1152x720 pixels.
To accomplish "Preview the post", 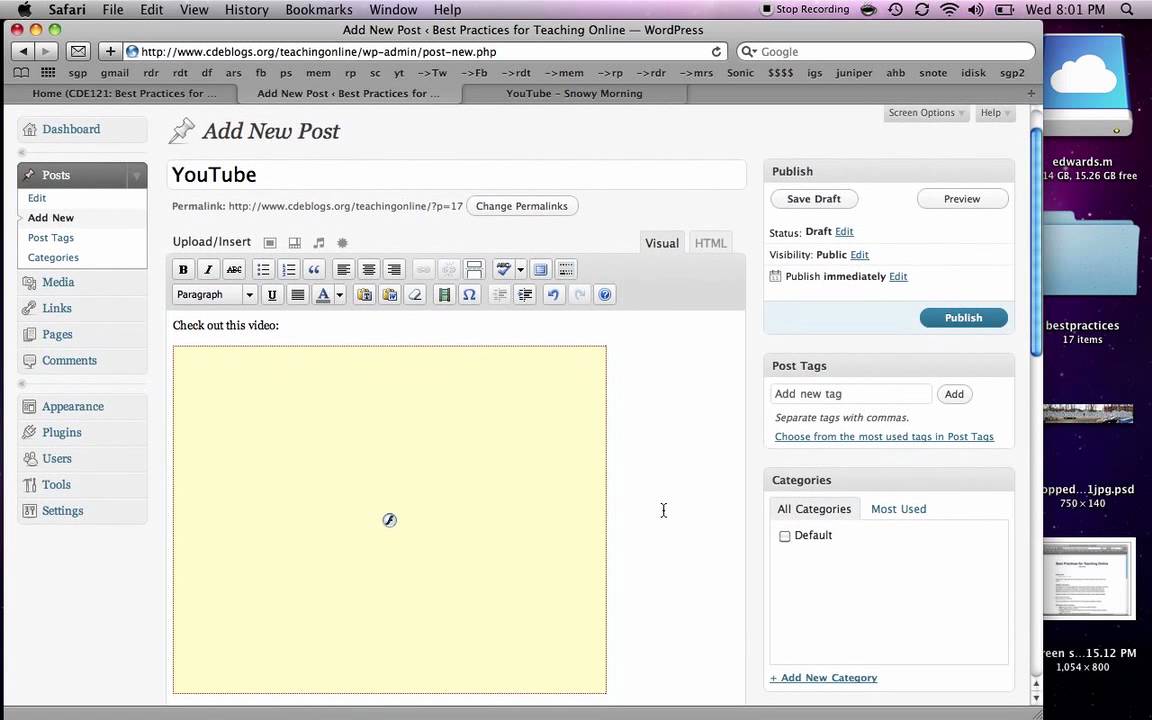I will [x=962, y=199].
